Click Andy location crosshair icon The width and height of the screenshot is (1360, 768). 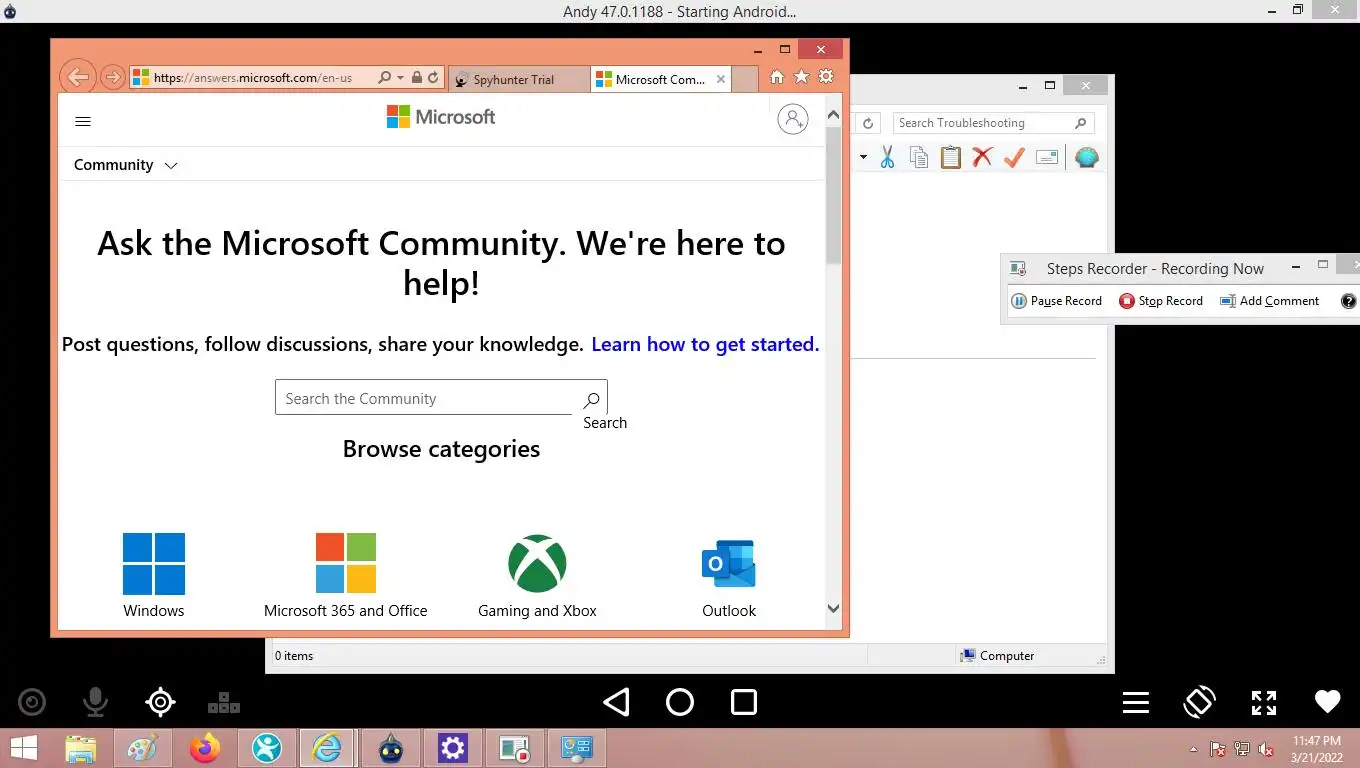click(160, 702)
